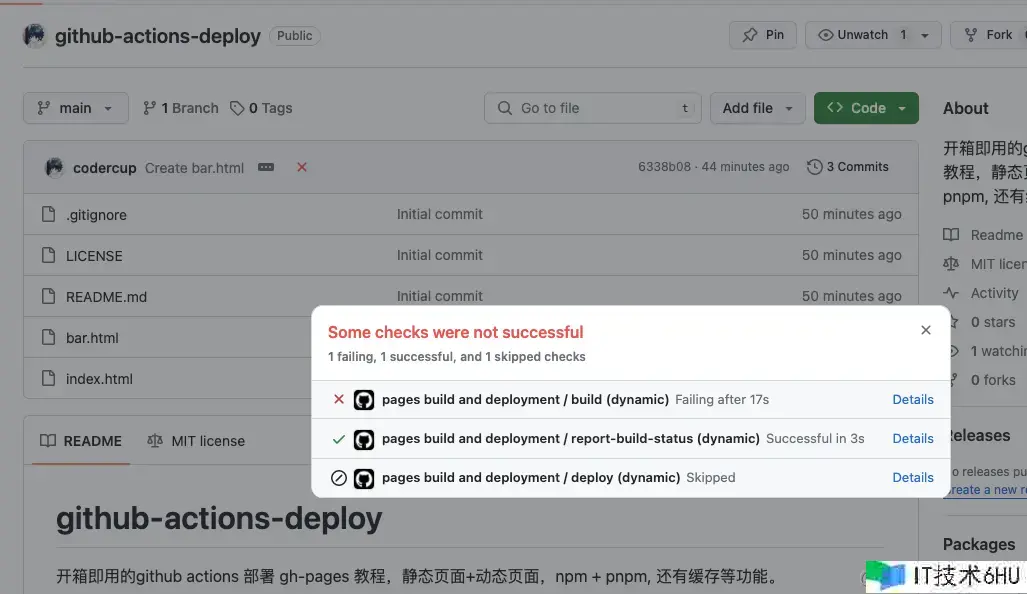
Task: Close the checks status popup
Action: (x=926, y=330)
